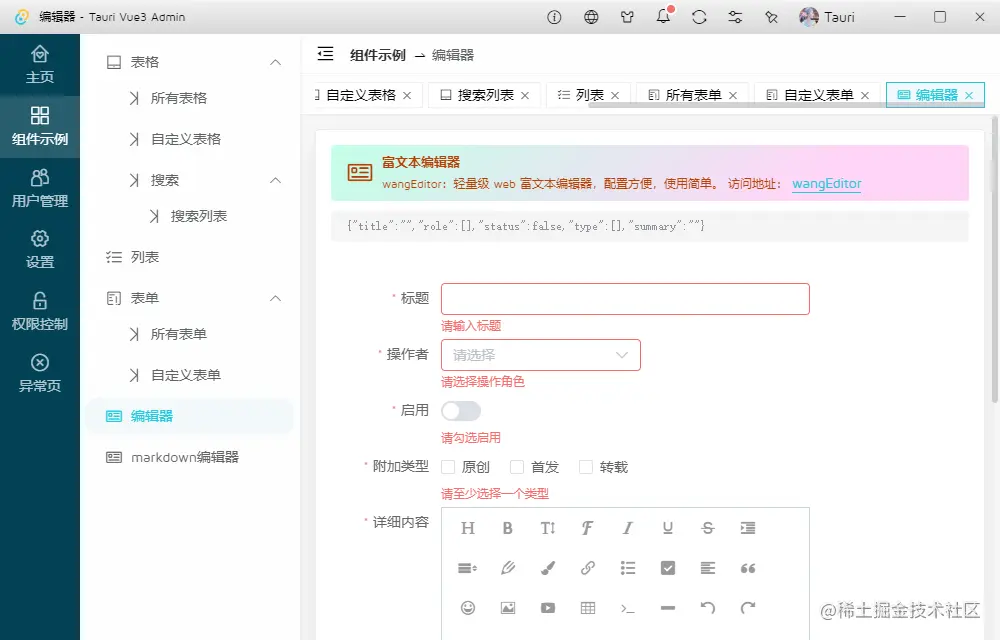
Task: Click the pin window icon
Action: click(x=771, y=17)
